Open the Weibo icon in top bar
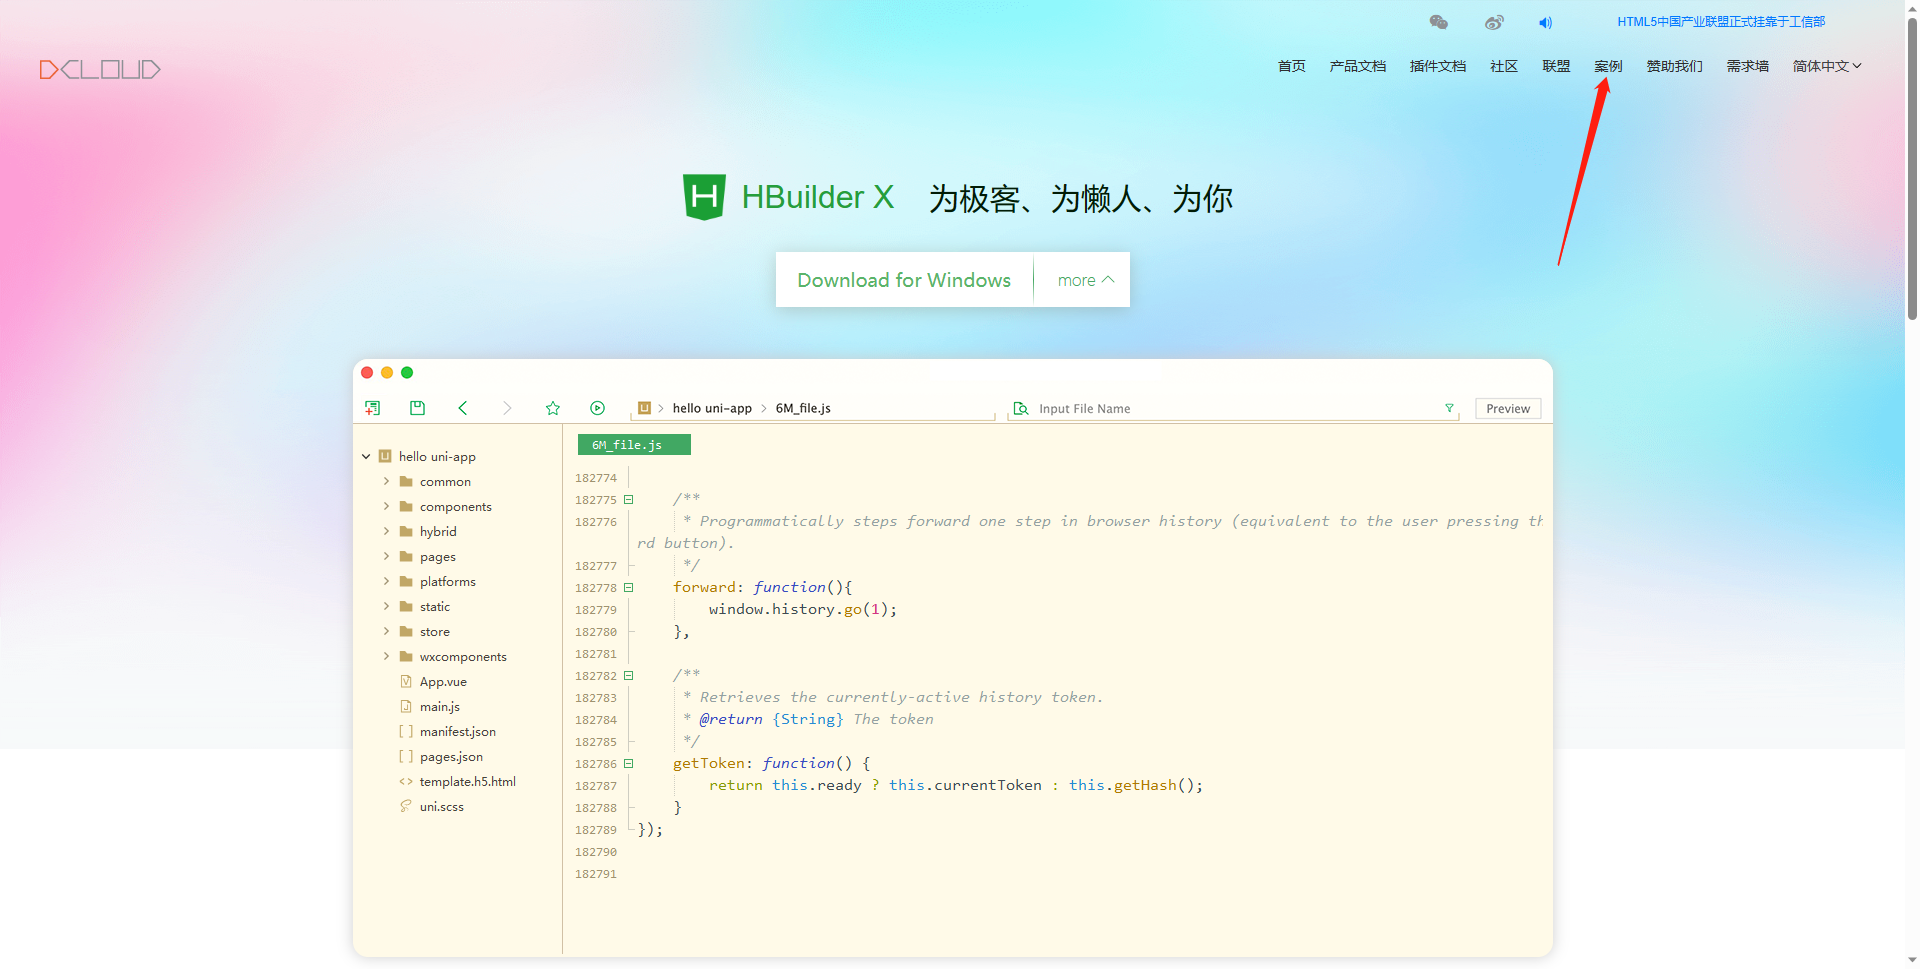The image size is (1920, 969). click(1494, 22)
